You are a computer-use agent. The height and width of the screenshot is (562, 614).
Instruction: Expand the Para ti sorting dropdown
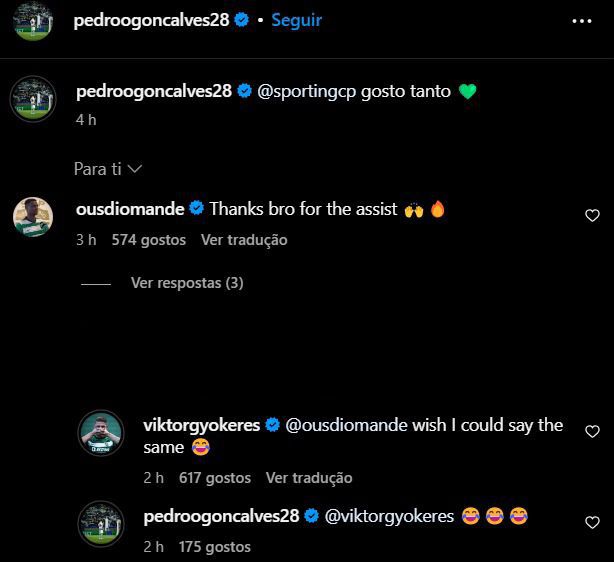(x=108, y=169)
